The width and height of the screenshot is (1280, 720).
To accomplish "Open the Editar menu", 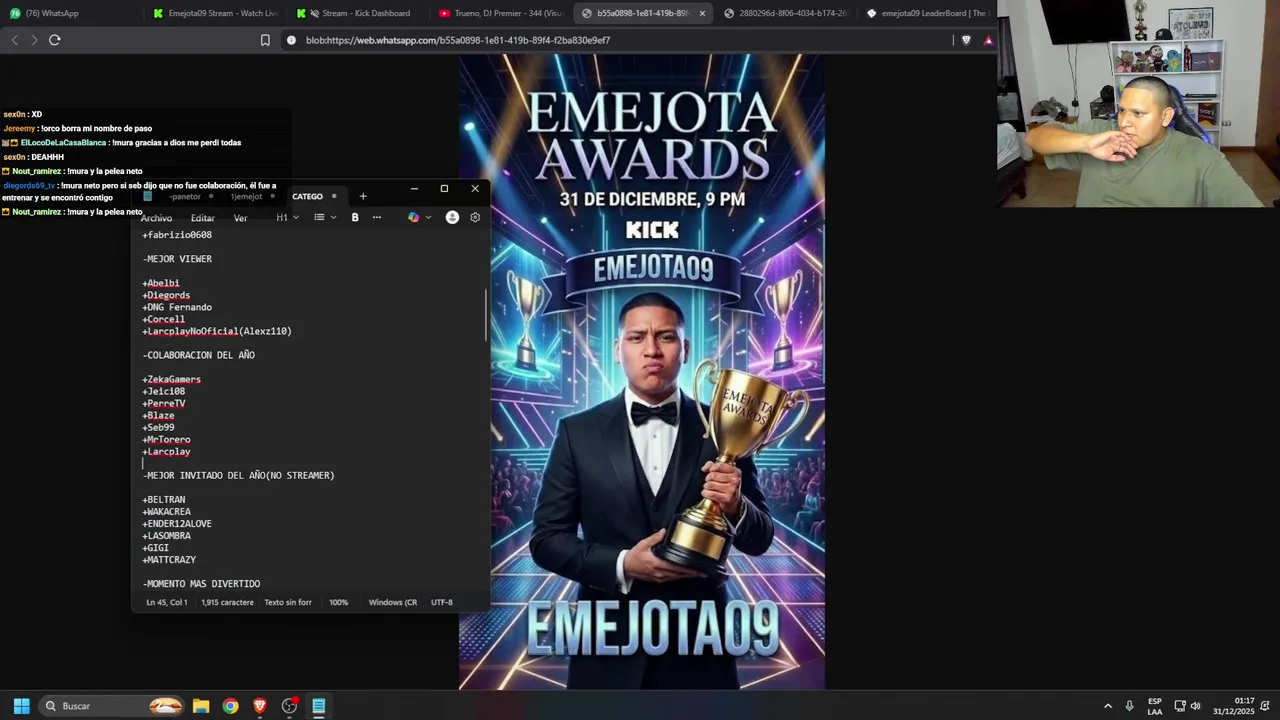I will click(203, 218).
